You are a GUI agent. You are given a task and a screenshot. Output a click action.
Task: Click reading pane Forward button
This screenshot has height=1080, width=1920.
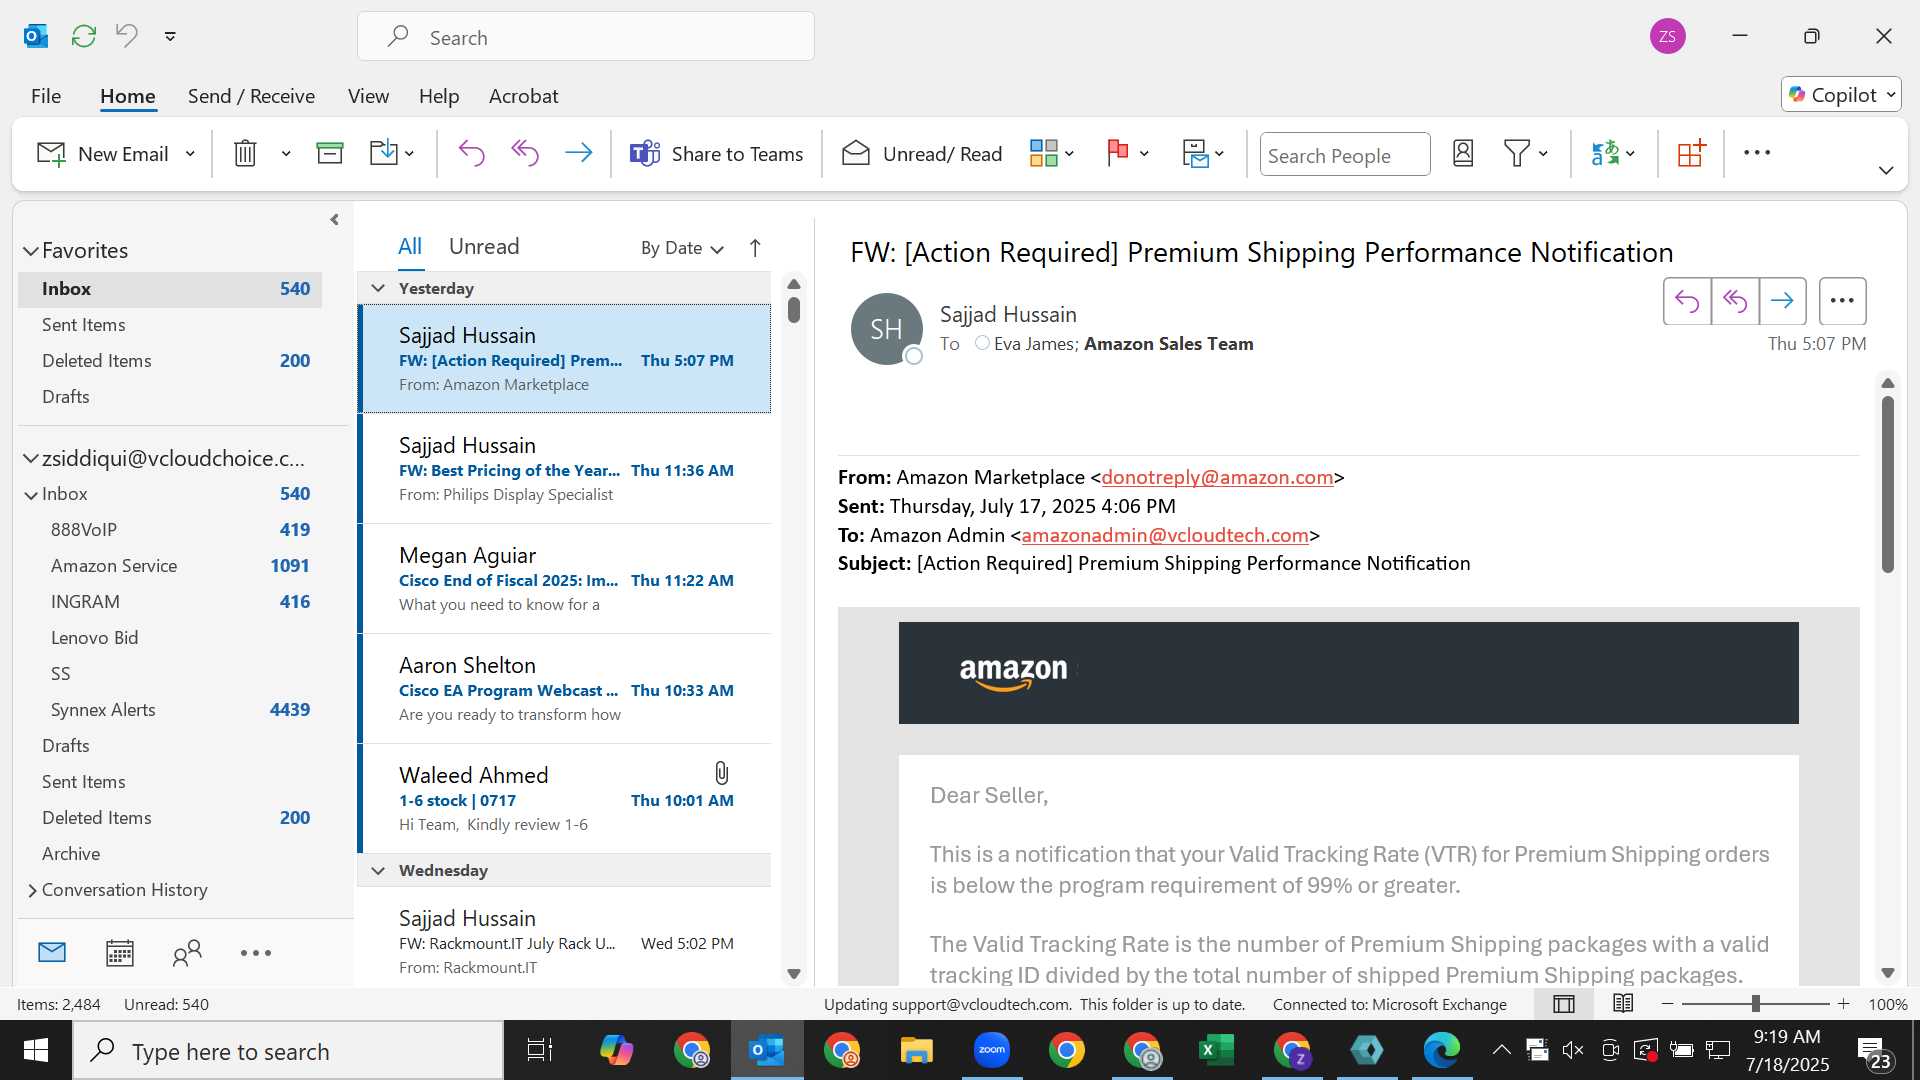(1782, 301)
